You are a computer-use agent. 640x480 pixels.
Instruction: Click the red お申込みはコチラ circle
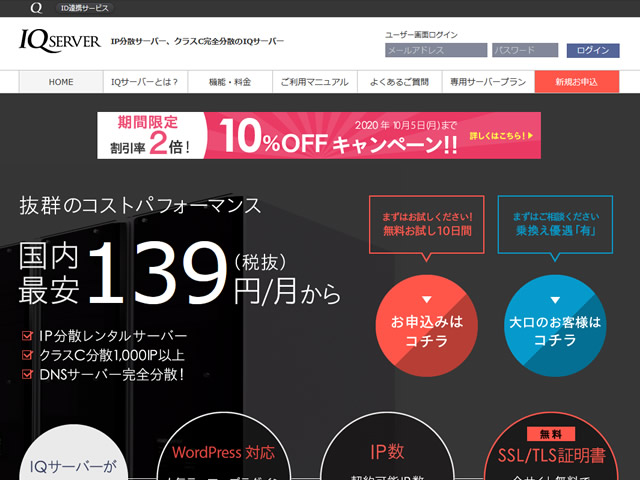coord(427,326)
